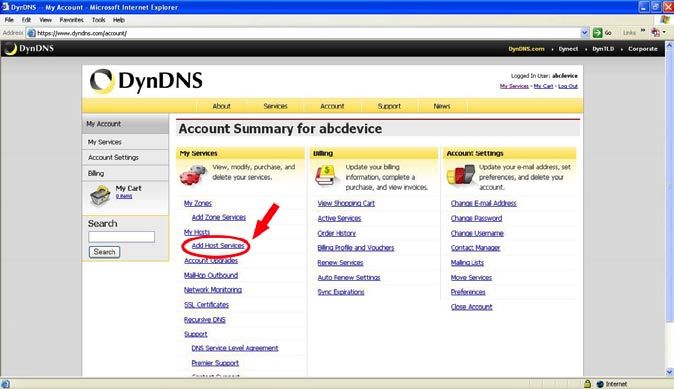The width and height of the screenshot is (674, 389).
Task: Open SSL Certificates link
Action: click(206, 305)
